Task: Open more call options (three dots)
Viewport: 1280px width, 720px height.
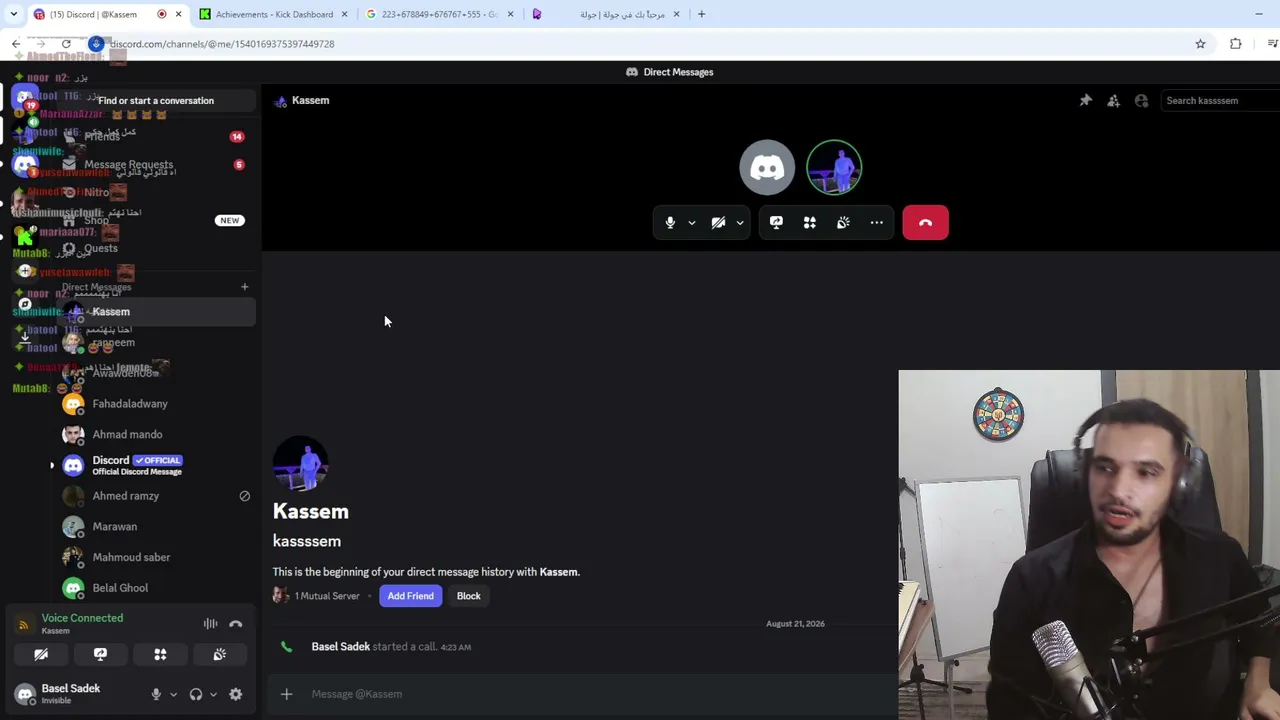Action: (x=877, y=222)
